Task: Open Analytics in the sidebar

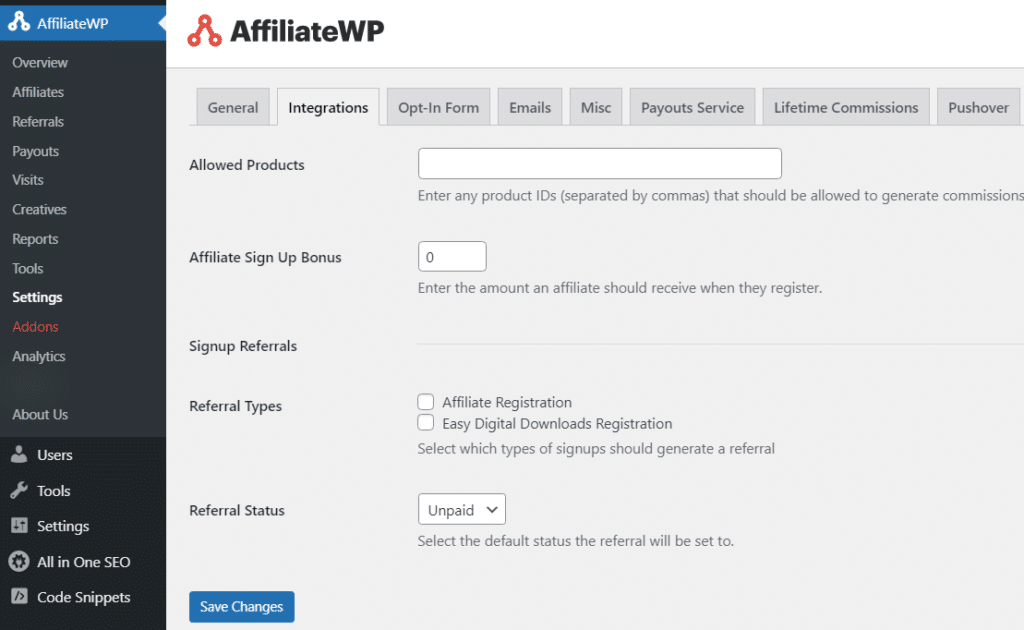Action: tap(39, 356)
